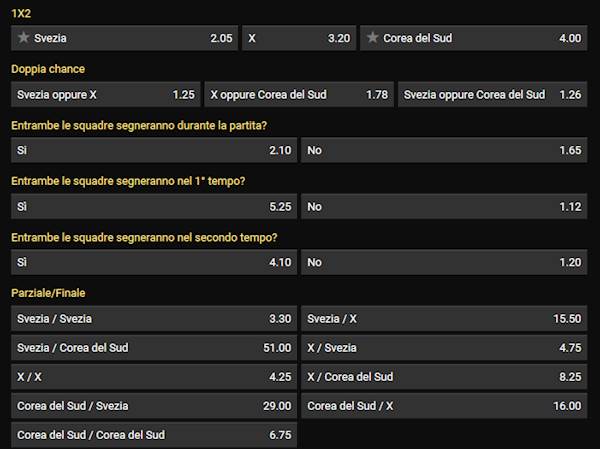Image resolution: width=600 pixels, height=449 pixels.
Task: Choose Sì 5.25 for first half scoring
Action: coord(154,206)
